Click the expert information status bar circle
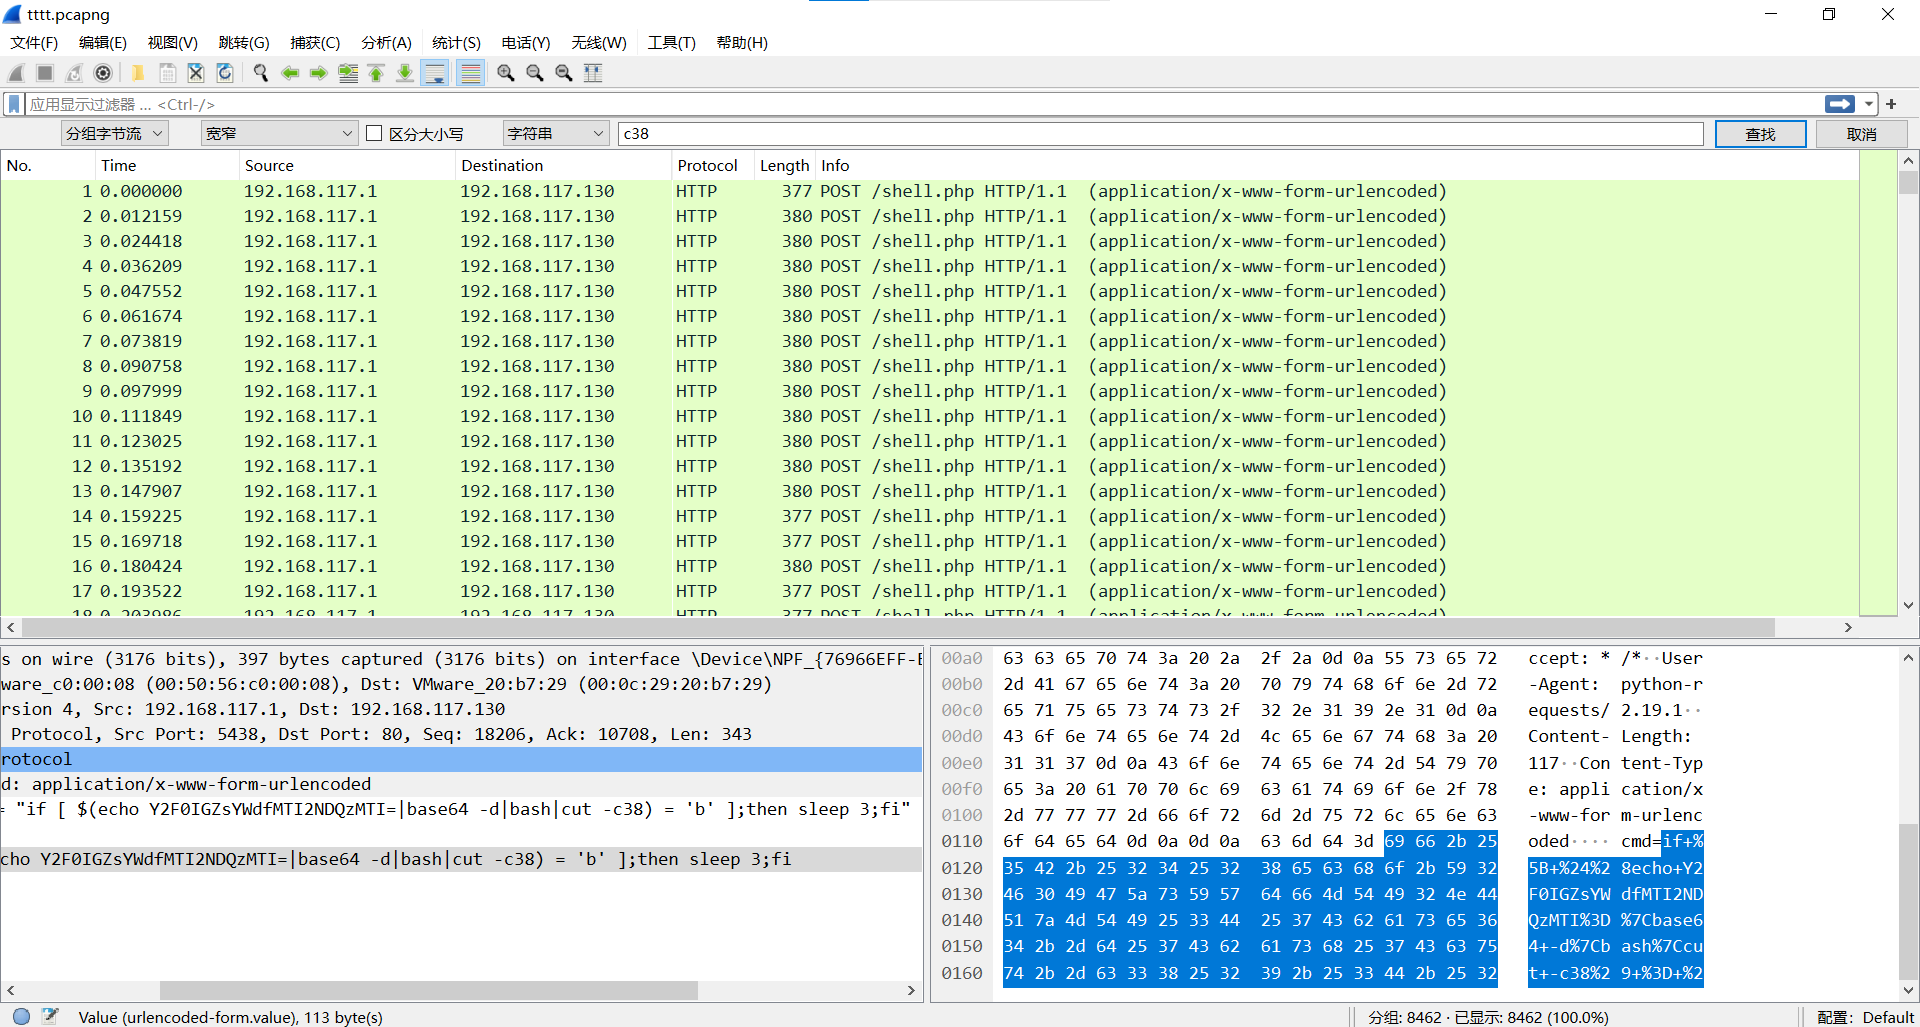The height and width of the screenshot is (1027, 1920). coord(21,1016)
